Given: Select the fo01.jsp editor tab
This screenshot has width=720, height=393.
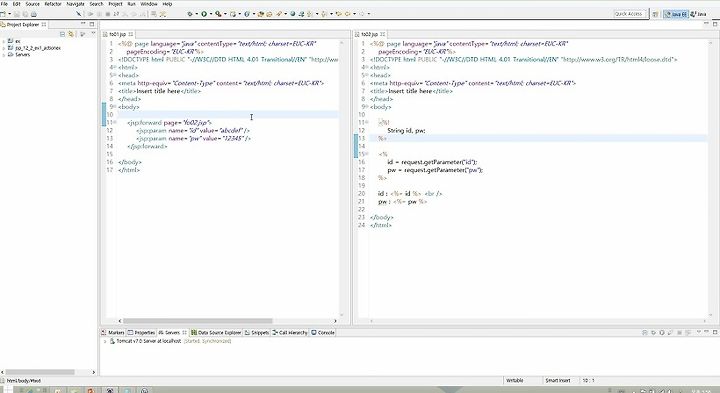Looking at the screenshot, I should click(x=117, y=34).
